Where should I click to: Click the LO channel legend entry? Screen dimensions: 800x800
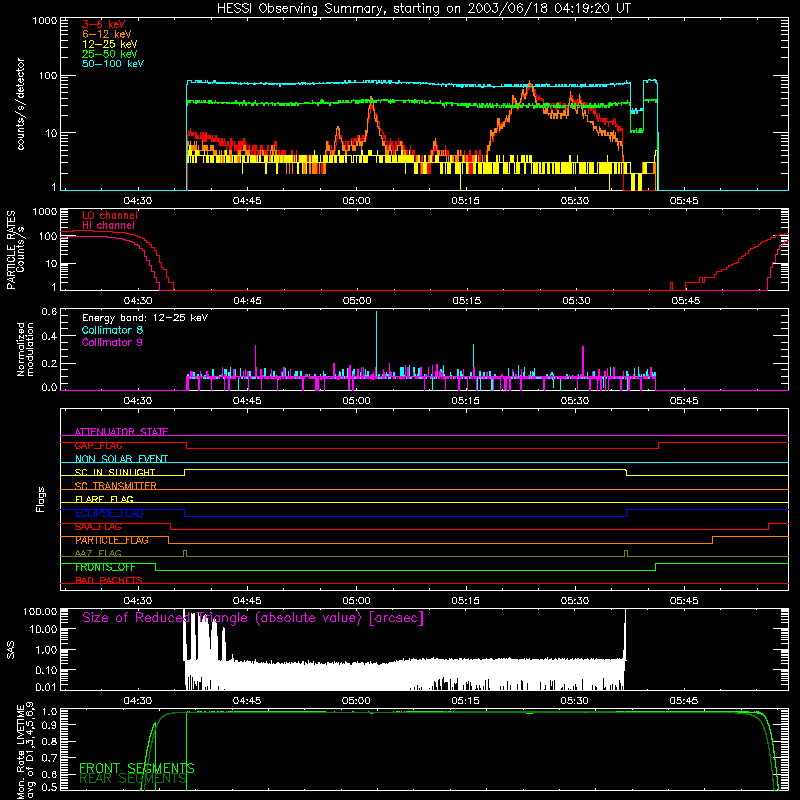tap(110, 215)
